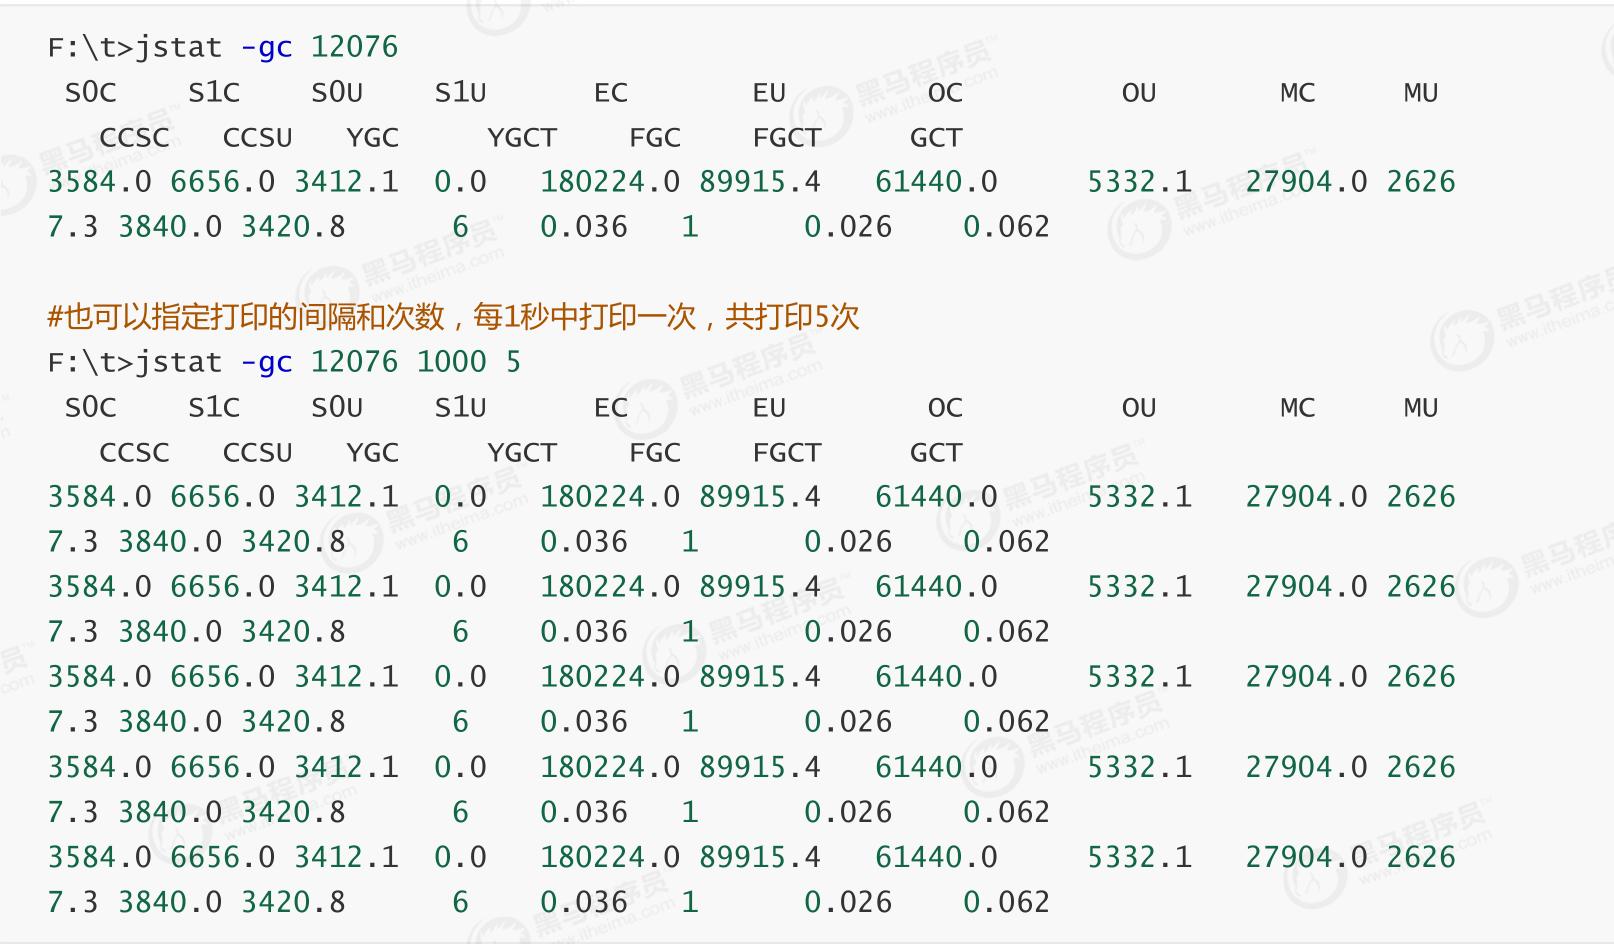Click "S0C" header in first output
The width and height of the screenshot is (1614, 944).
[90, 93]
